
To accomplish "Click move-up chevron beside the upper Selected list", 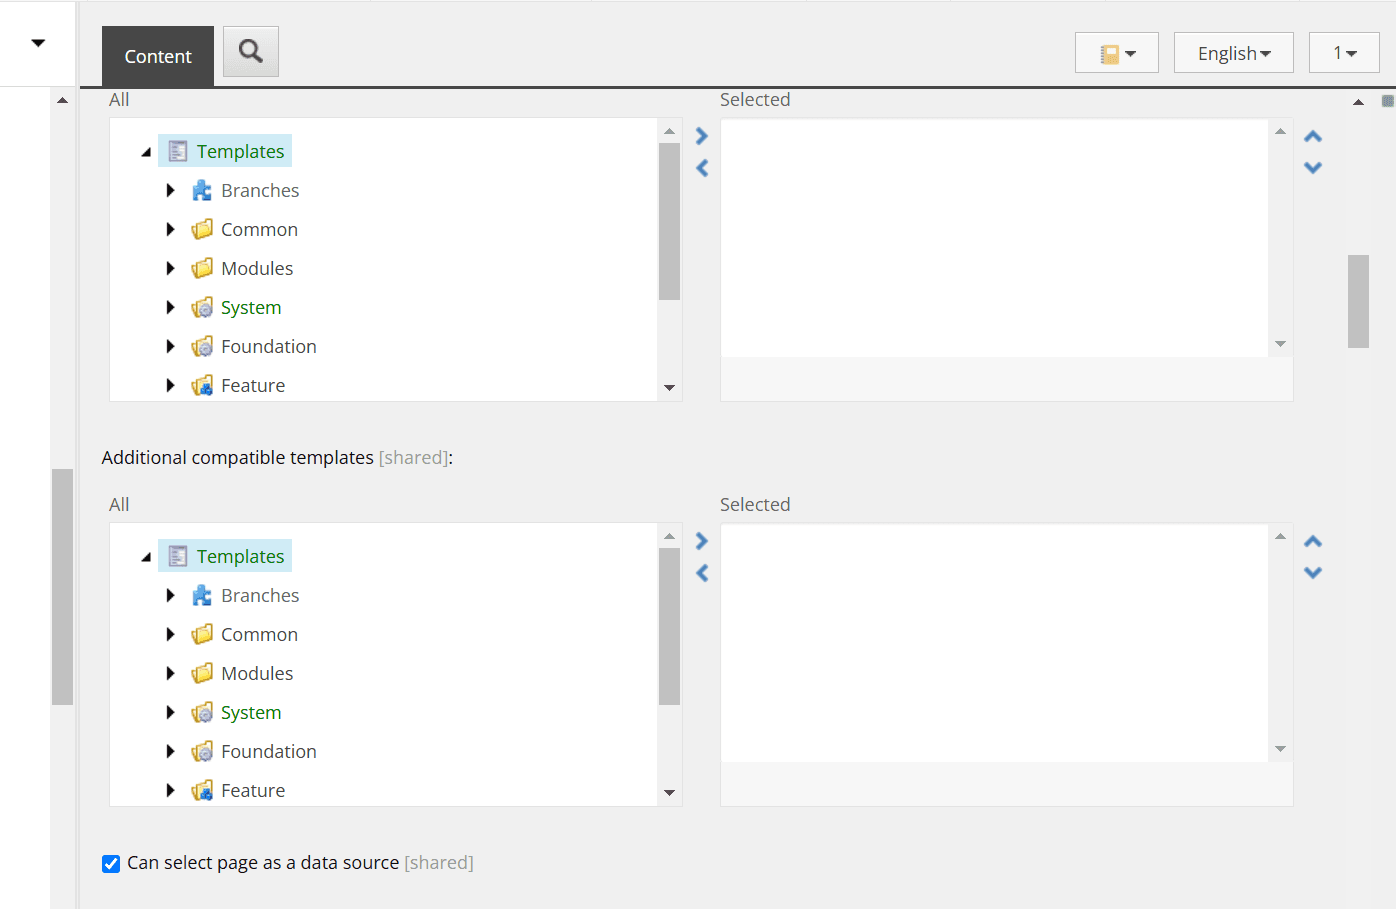I will pos(1313,136).
